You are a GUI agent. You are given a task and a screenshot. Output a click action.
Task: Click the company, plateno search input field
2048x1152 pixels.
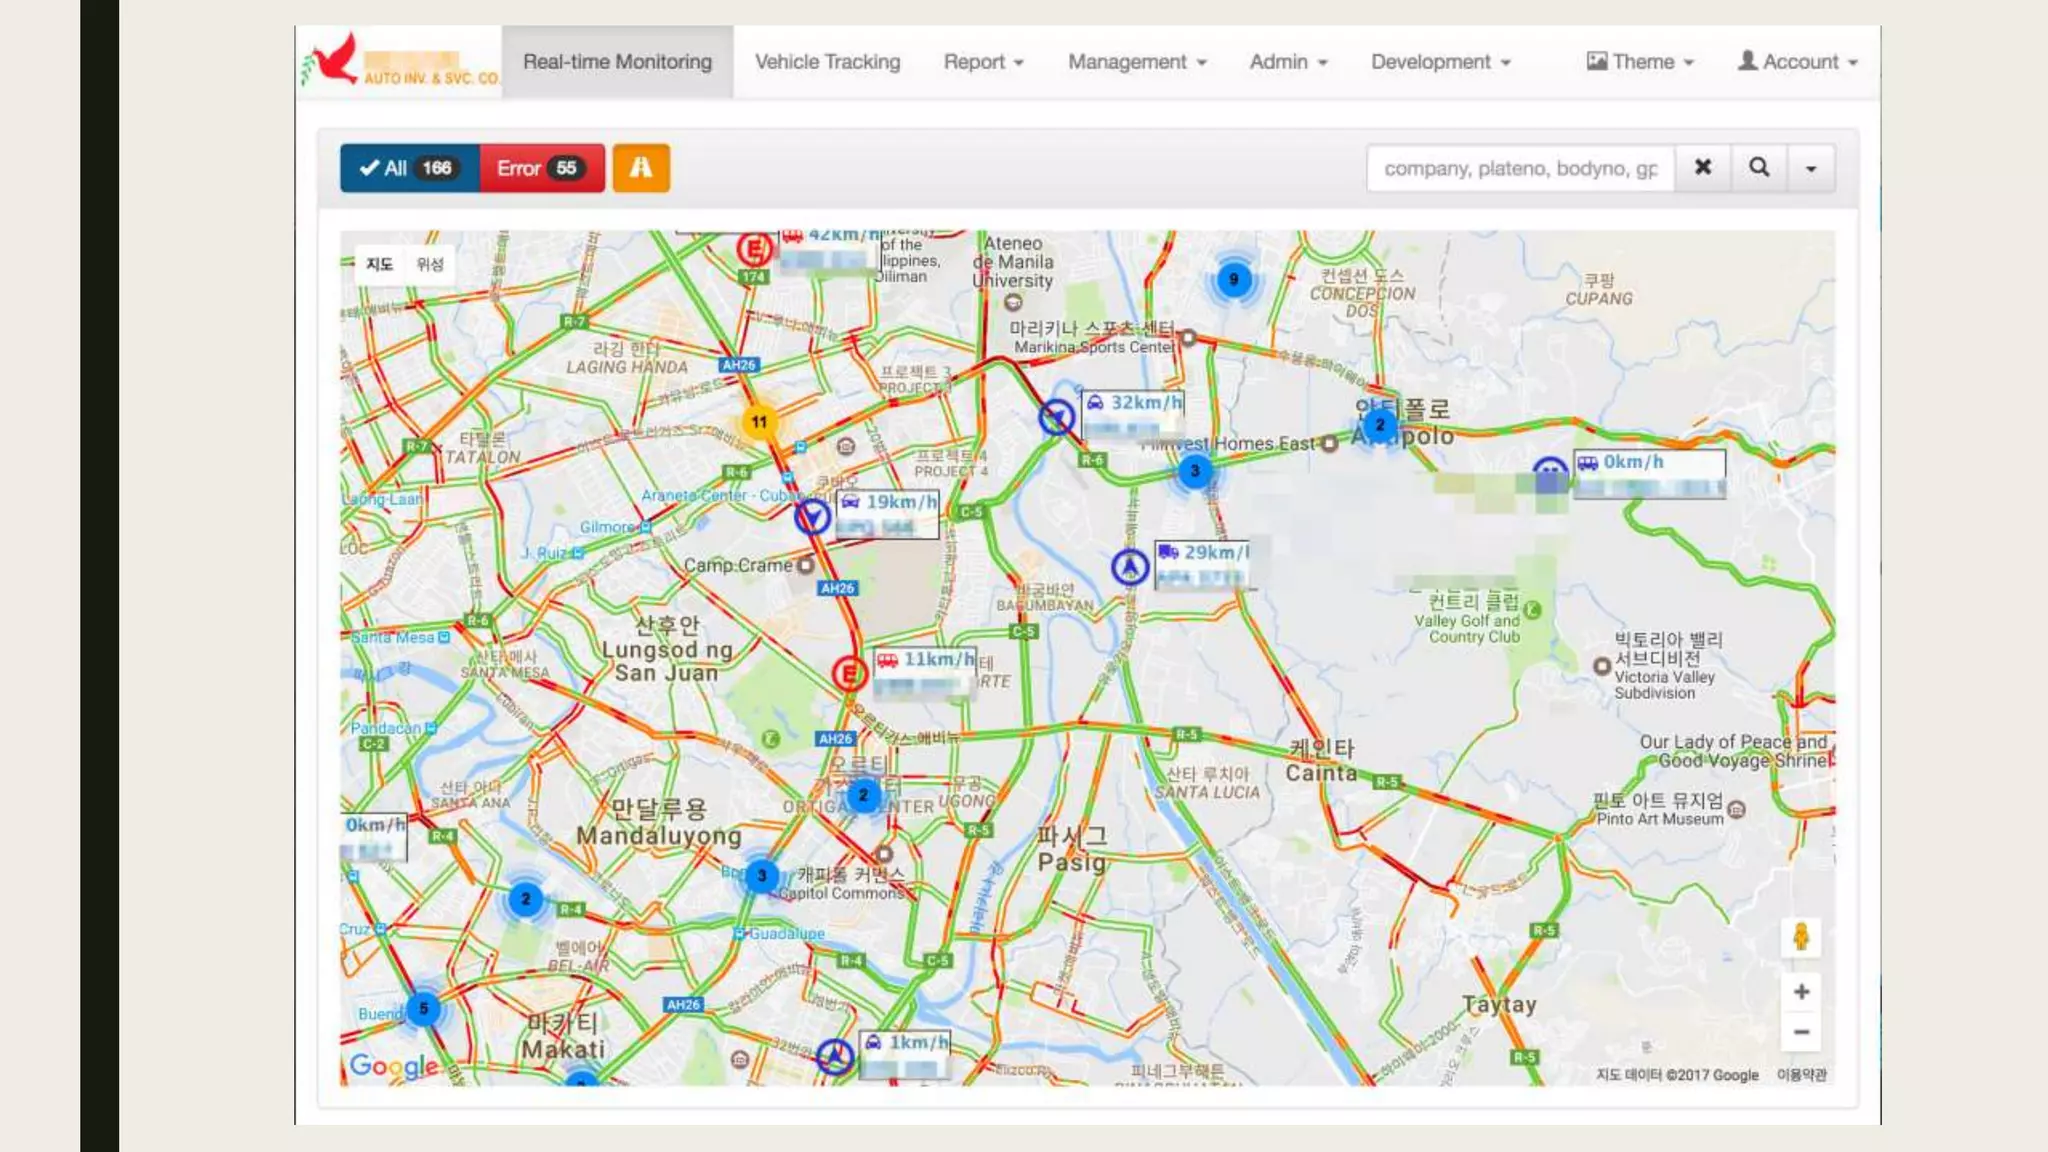[x=1520, y=168]
